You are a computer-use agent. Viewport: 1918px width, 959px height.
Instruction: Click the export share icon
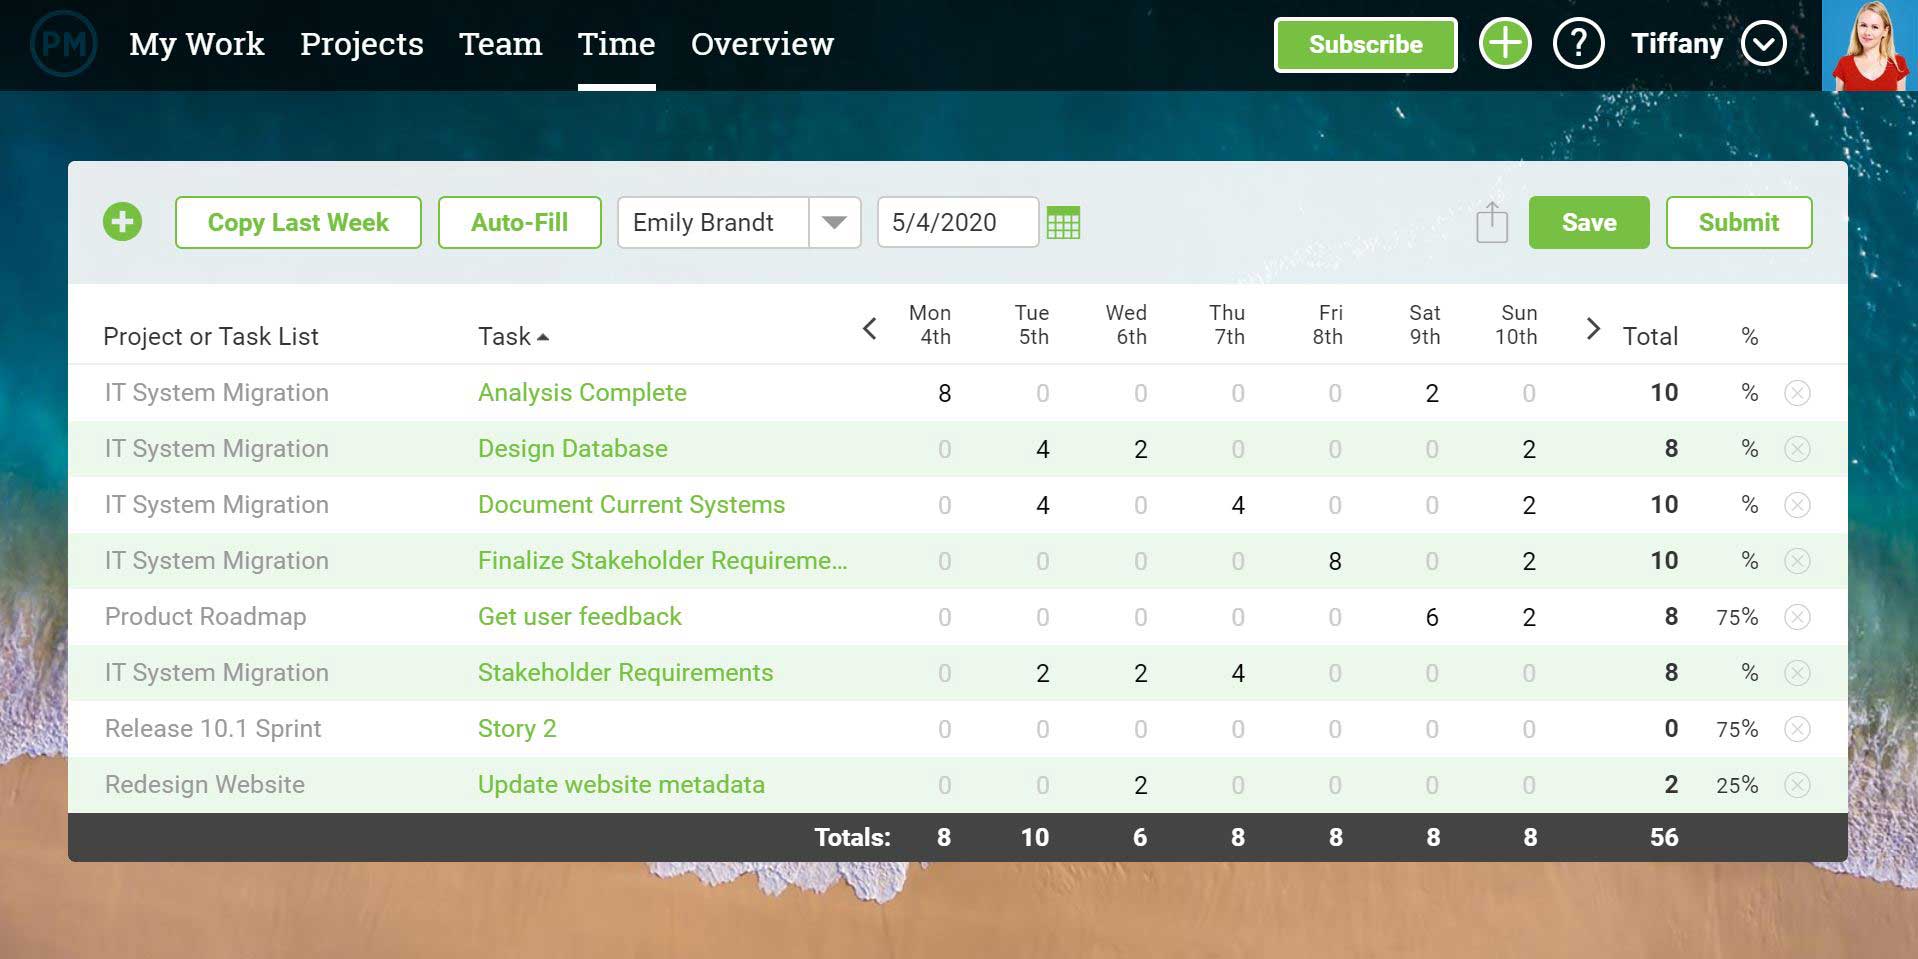[x=1491, y=222]
